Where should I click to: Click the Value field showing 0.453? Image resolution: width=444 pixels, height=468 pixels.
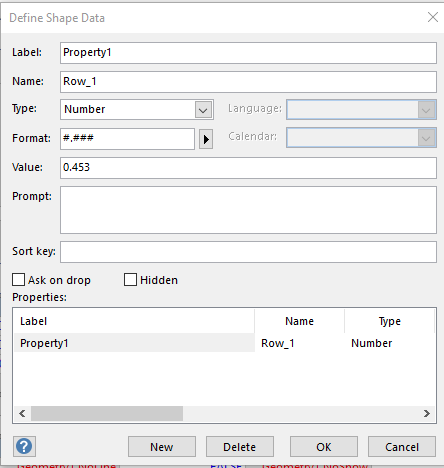point(248,168)
